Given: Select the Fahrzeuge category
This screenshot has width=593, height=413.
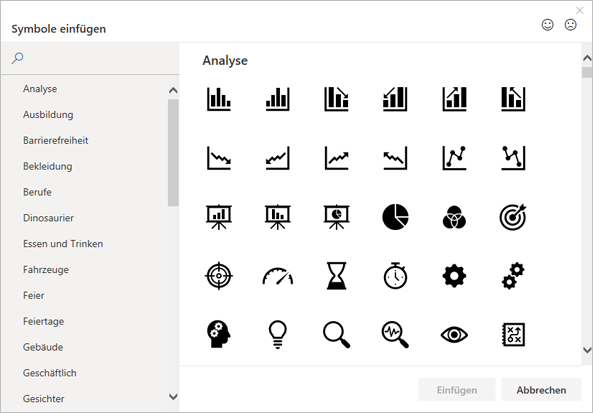Looking at the screenshot, I should tap(46, 270).
